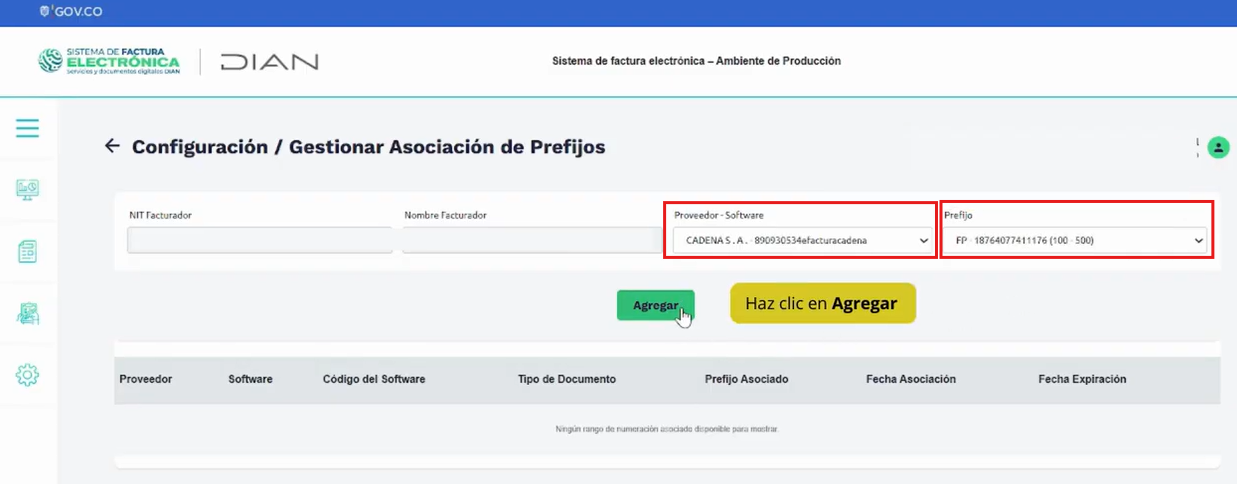Viewport: 1237px width, 484px height.
Task: Open the settings gear icon in sidebar
Action: point(27,375)
